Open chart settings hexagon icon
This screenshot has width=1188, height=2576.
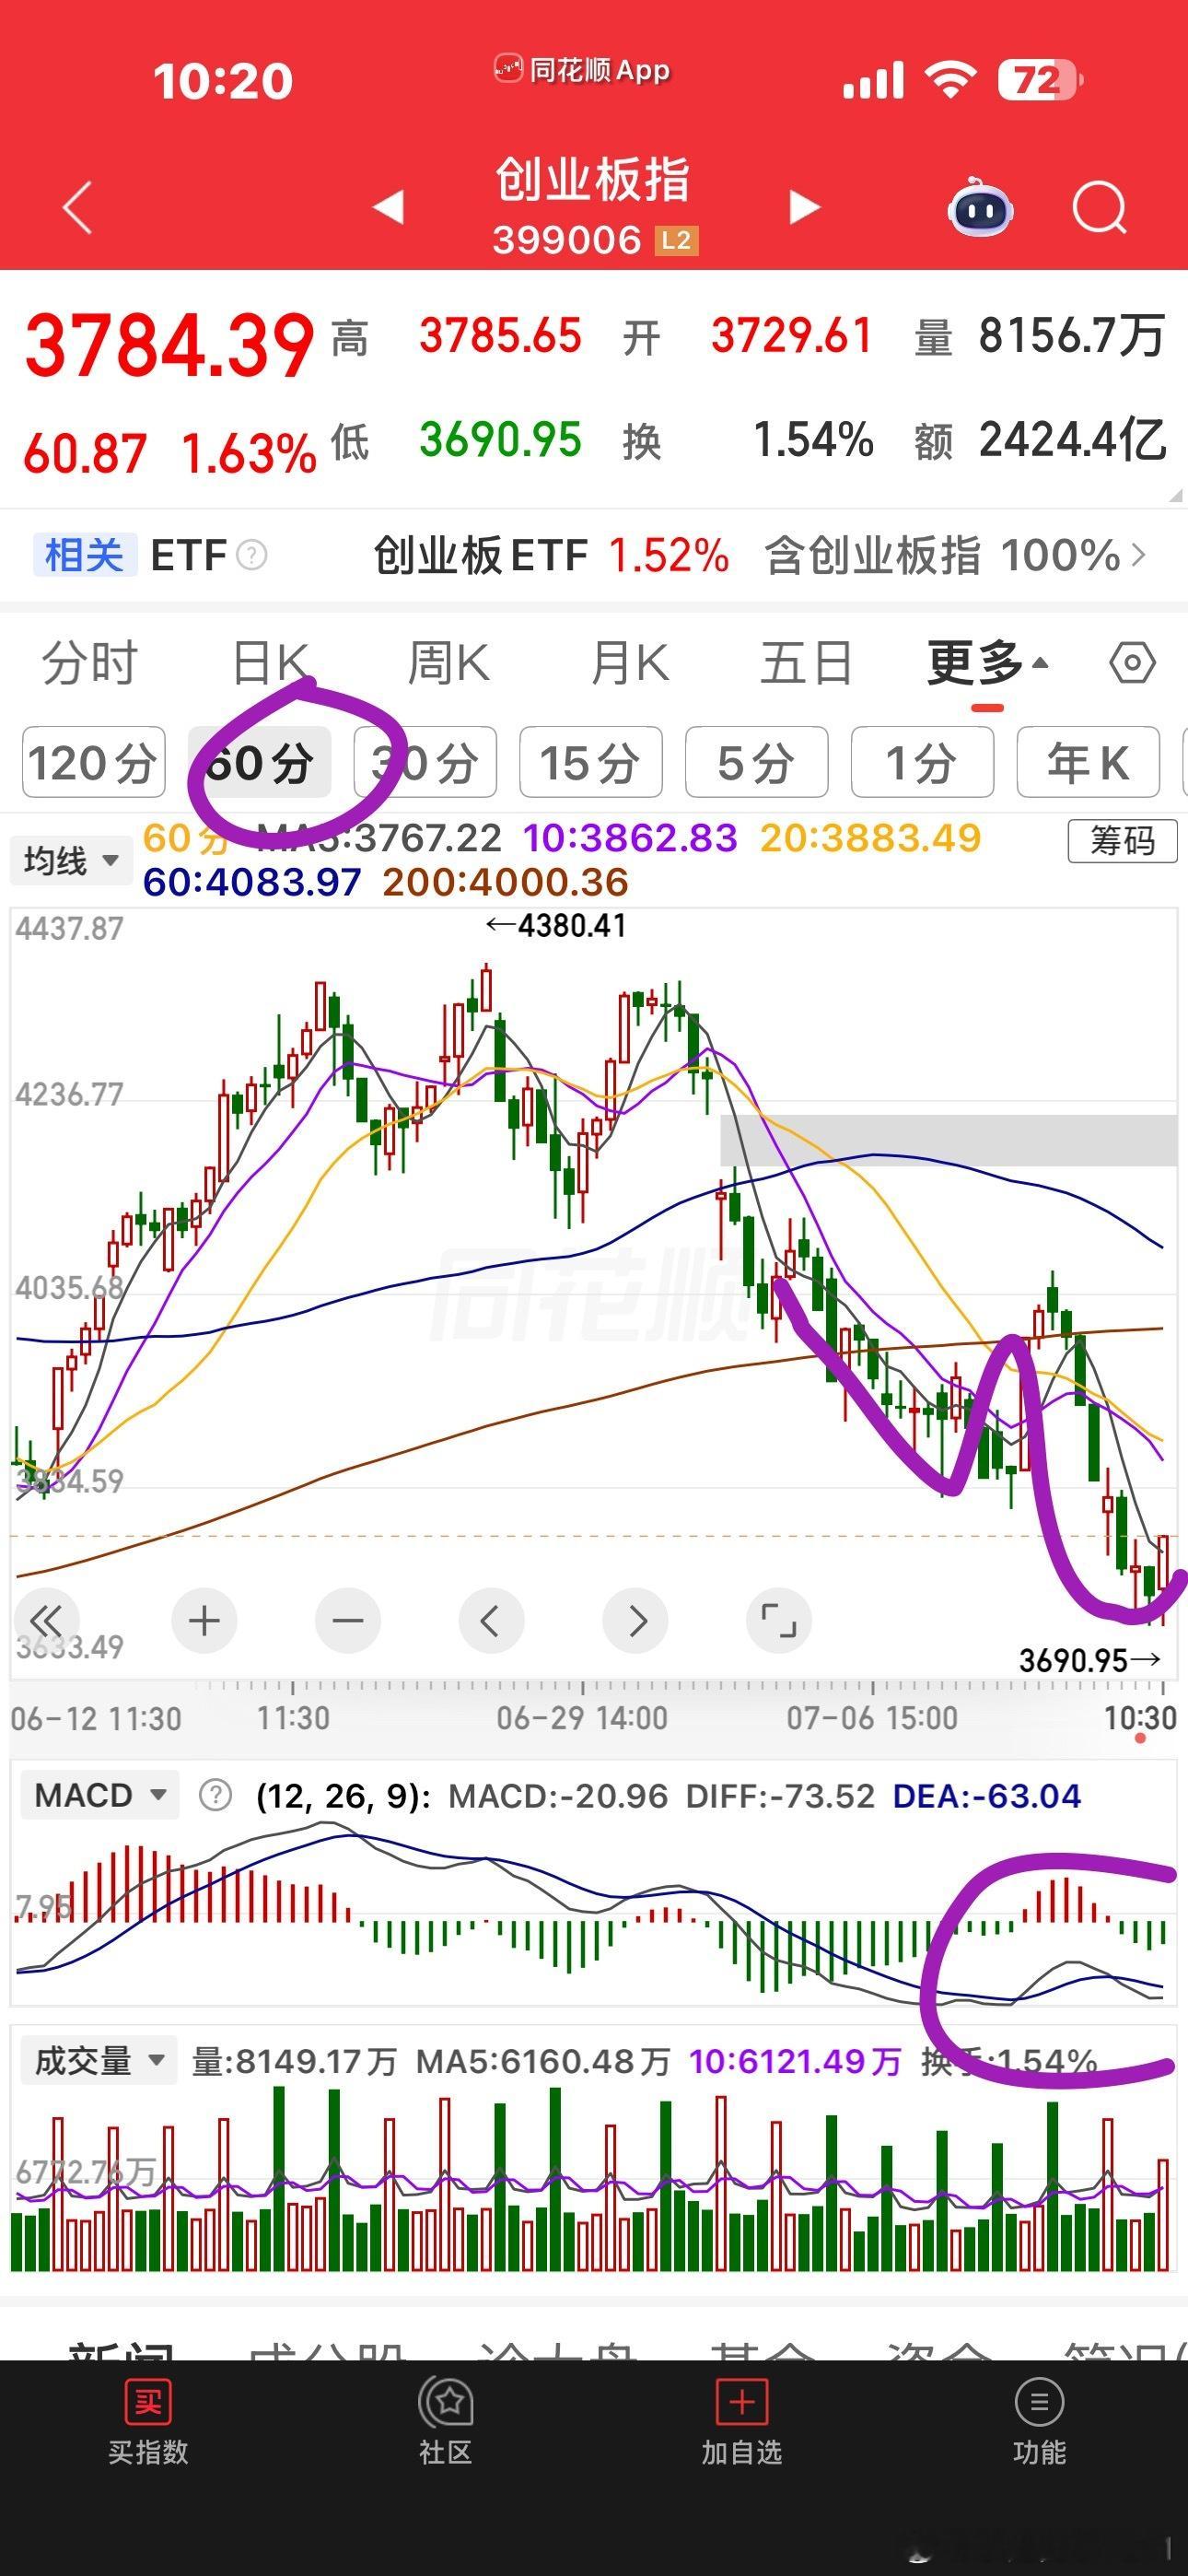coord(1132,662)
